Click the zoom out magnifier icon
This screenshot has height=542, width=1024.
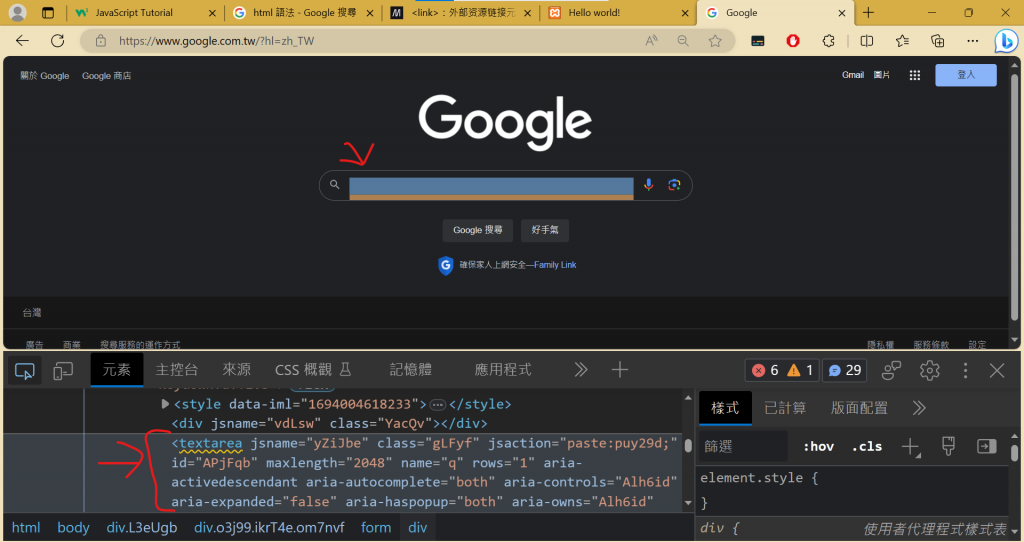683,40
